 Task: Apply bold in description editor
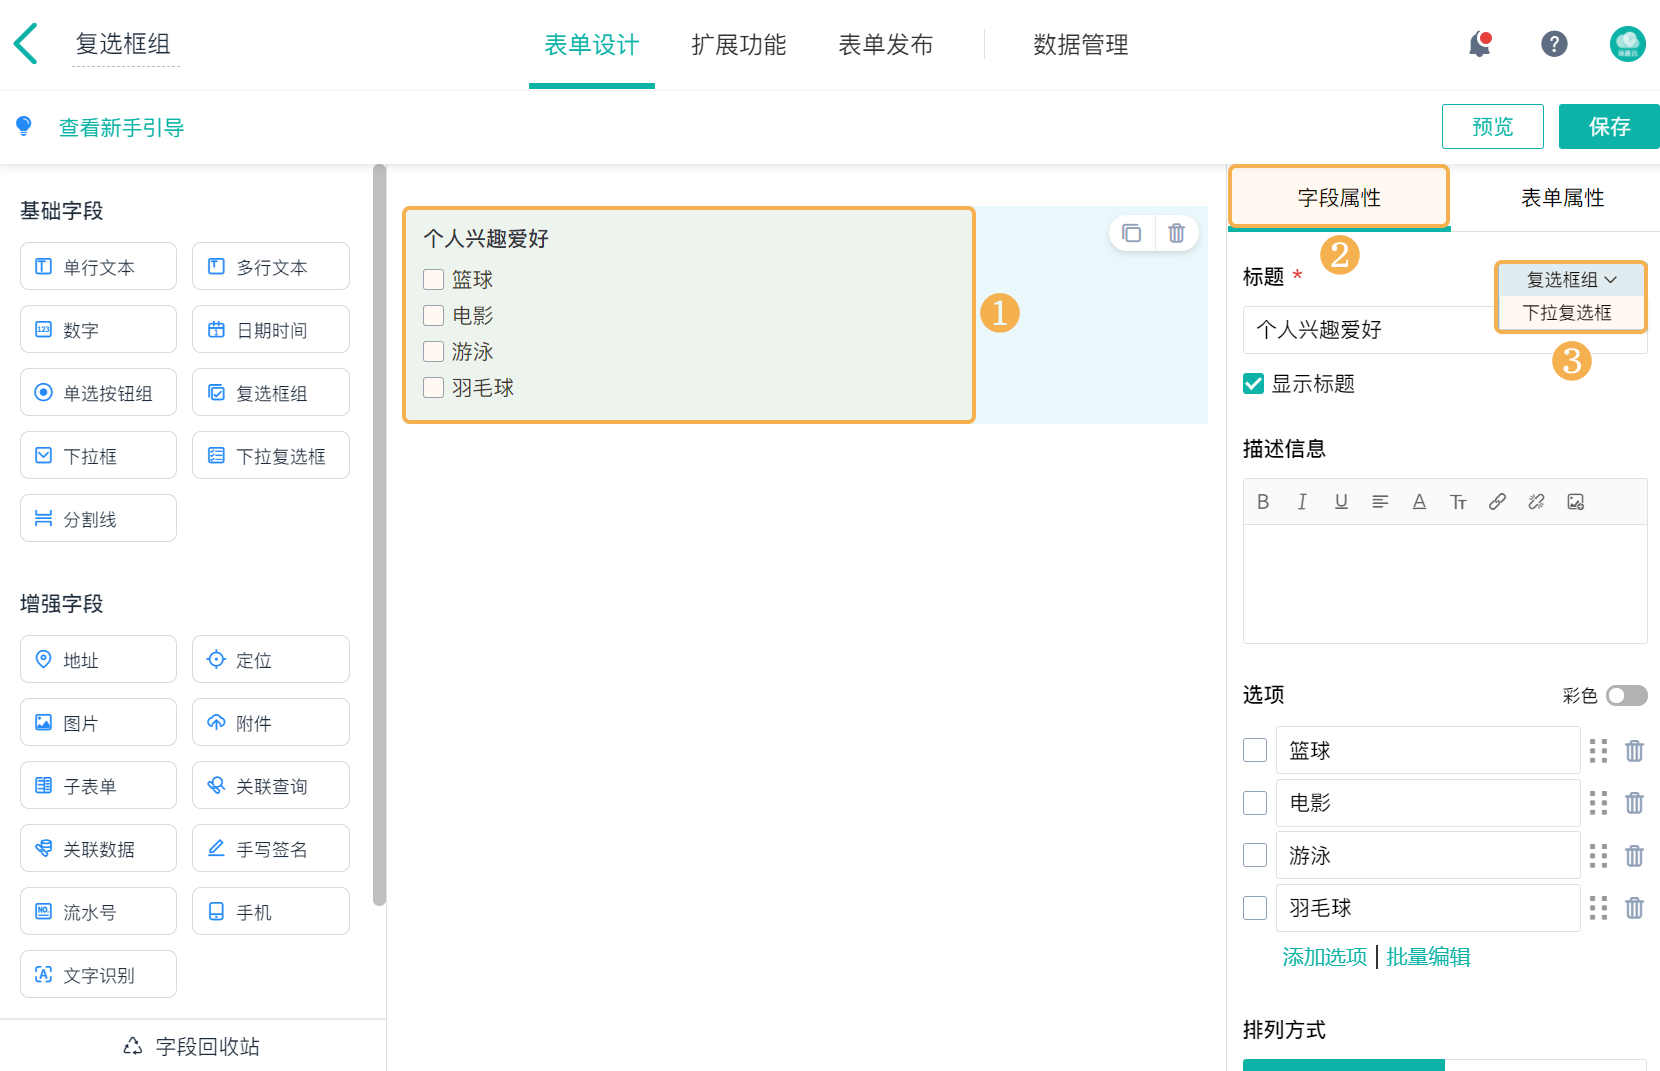click(1263, 502)
